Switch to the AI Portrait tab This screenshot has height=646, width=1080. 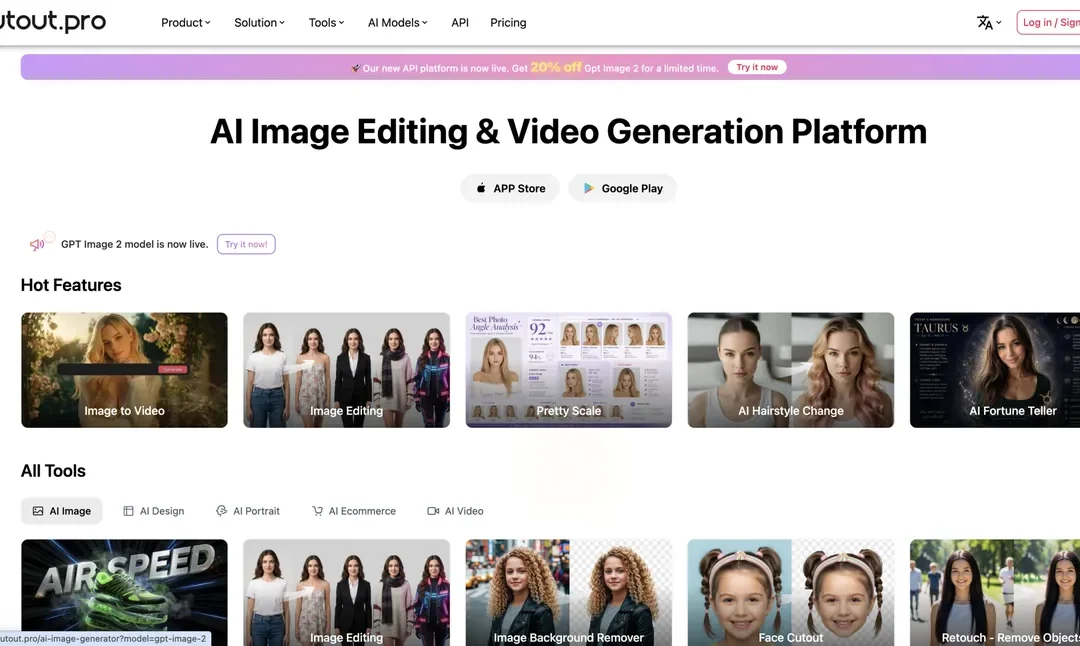(248, 511)
